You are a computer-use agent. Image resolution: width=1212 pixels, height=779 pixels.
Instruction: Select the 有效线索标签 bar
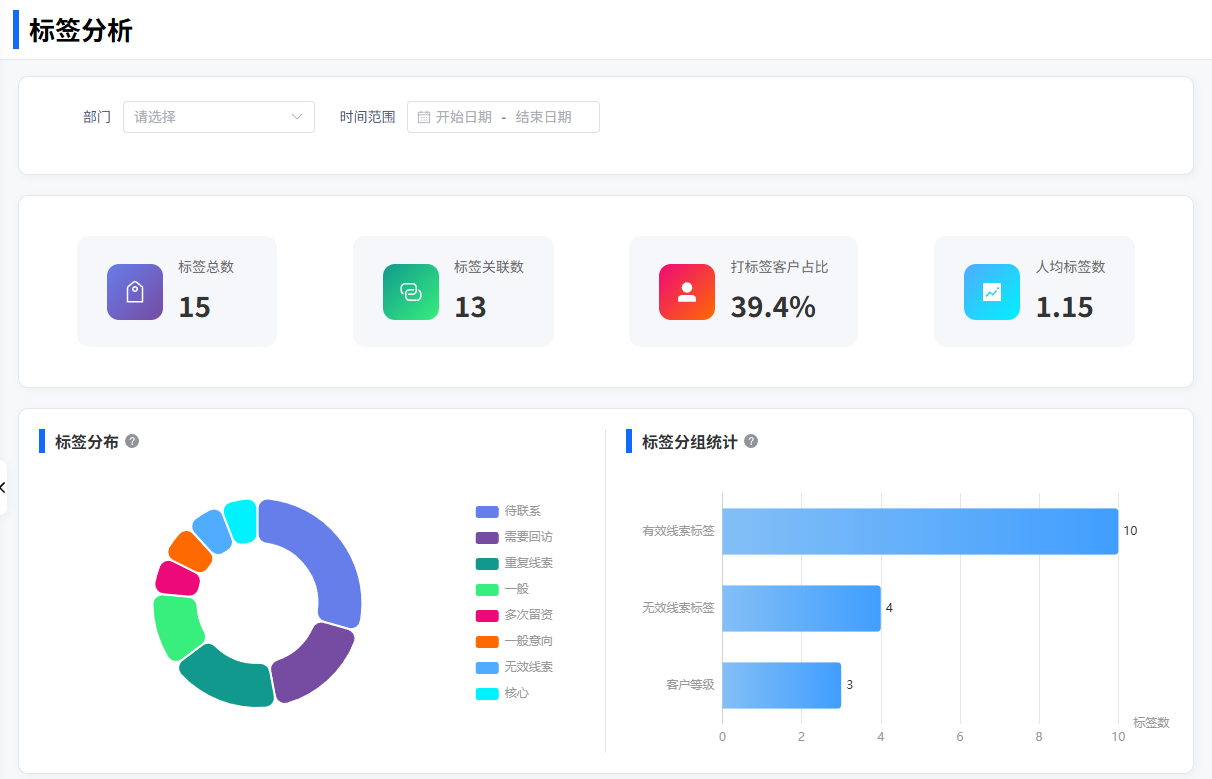coord(919,531)
